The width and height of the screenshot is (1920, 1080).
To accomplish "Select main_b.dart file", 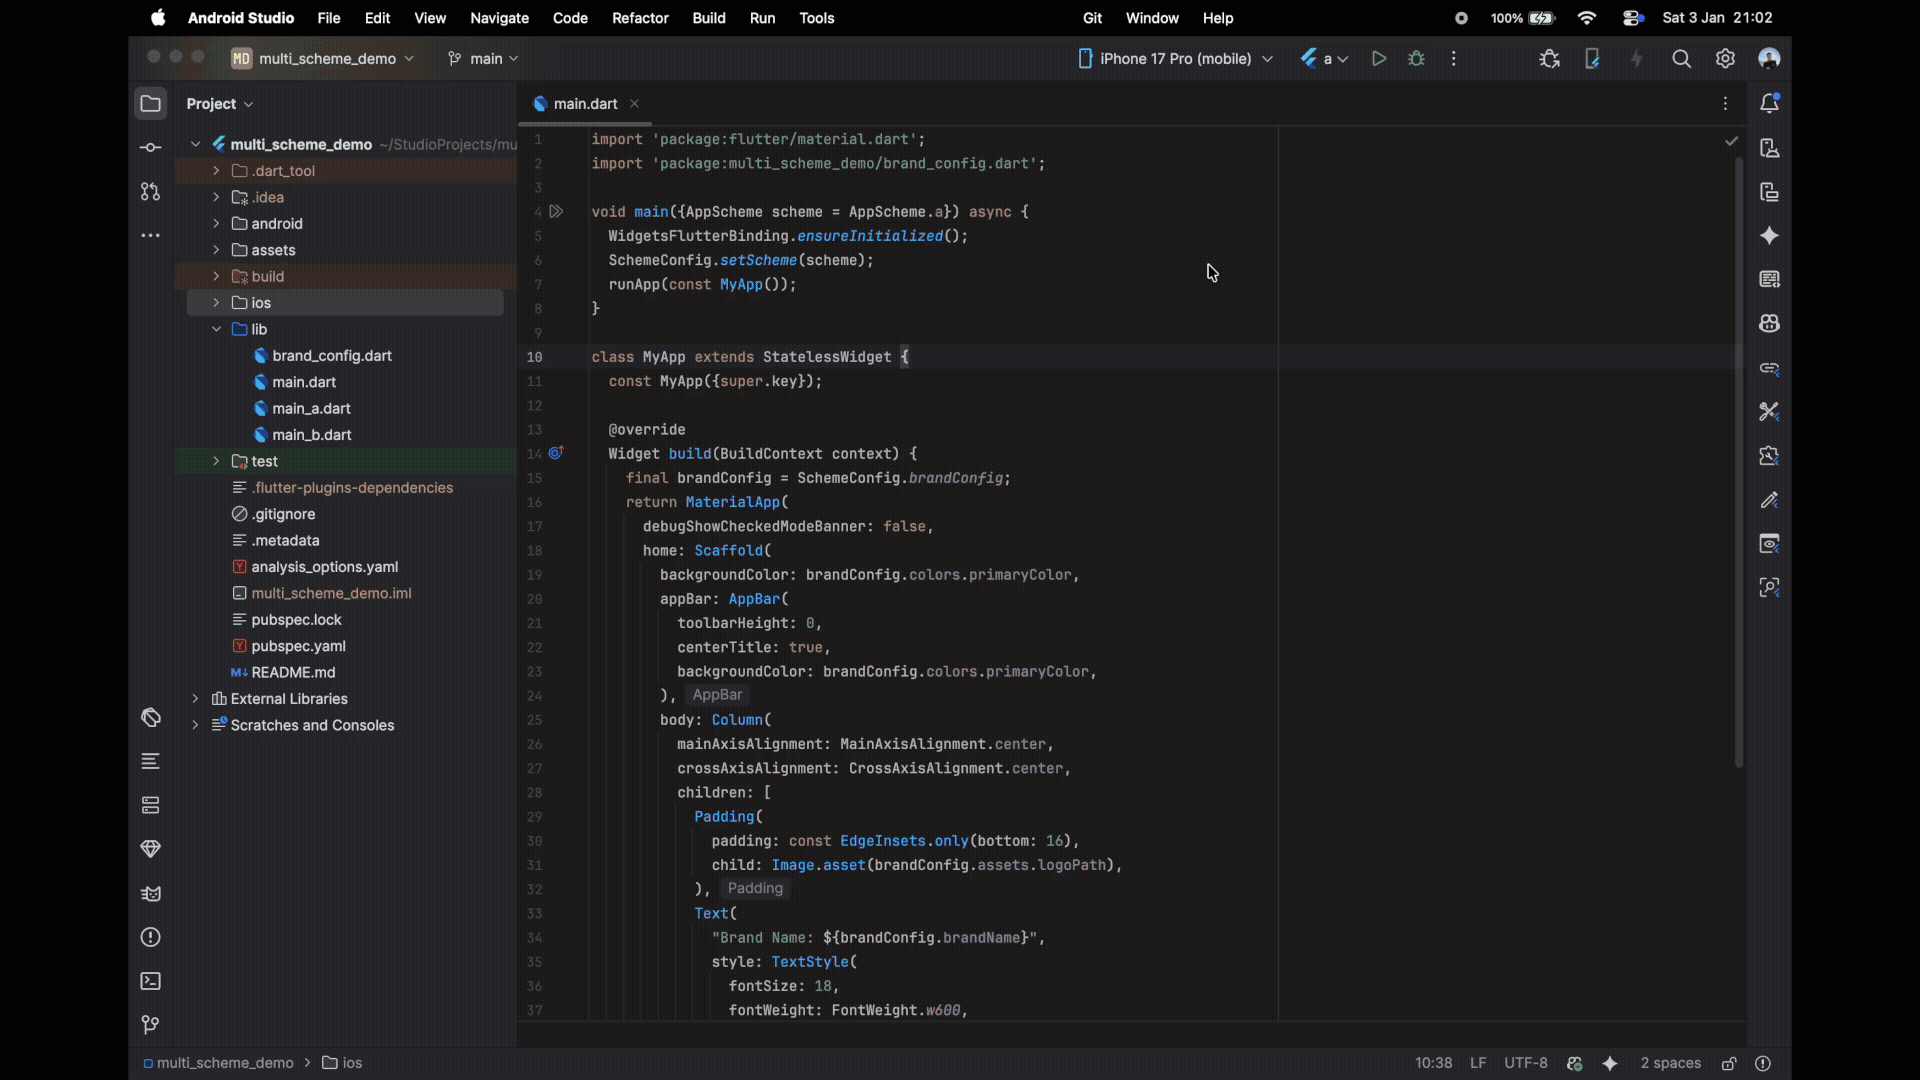I will pyautogui.click(x=311, y=435).
